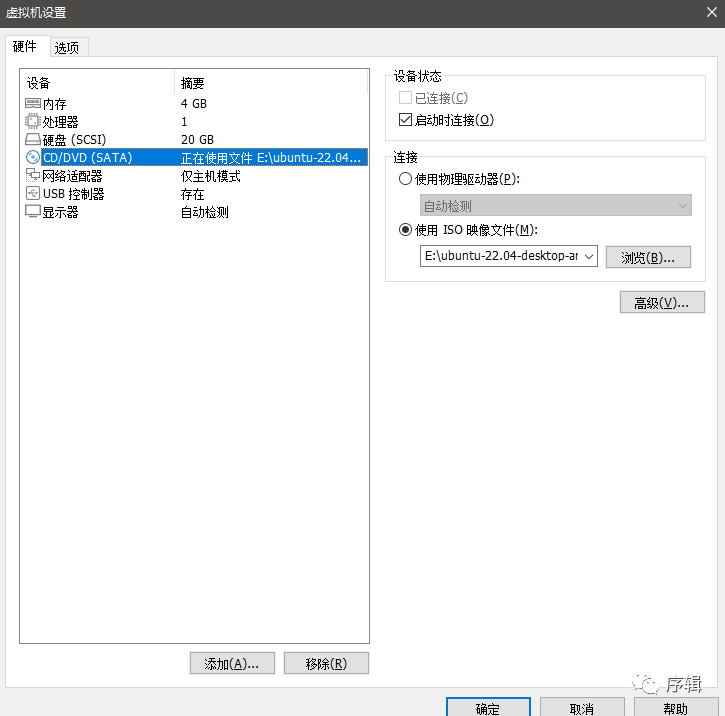The width and height of the screenshot is (725, 716).
Task: Open the 高级(V)... advanced settings button
Action: tap(662, 303)
